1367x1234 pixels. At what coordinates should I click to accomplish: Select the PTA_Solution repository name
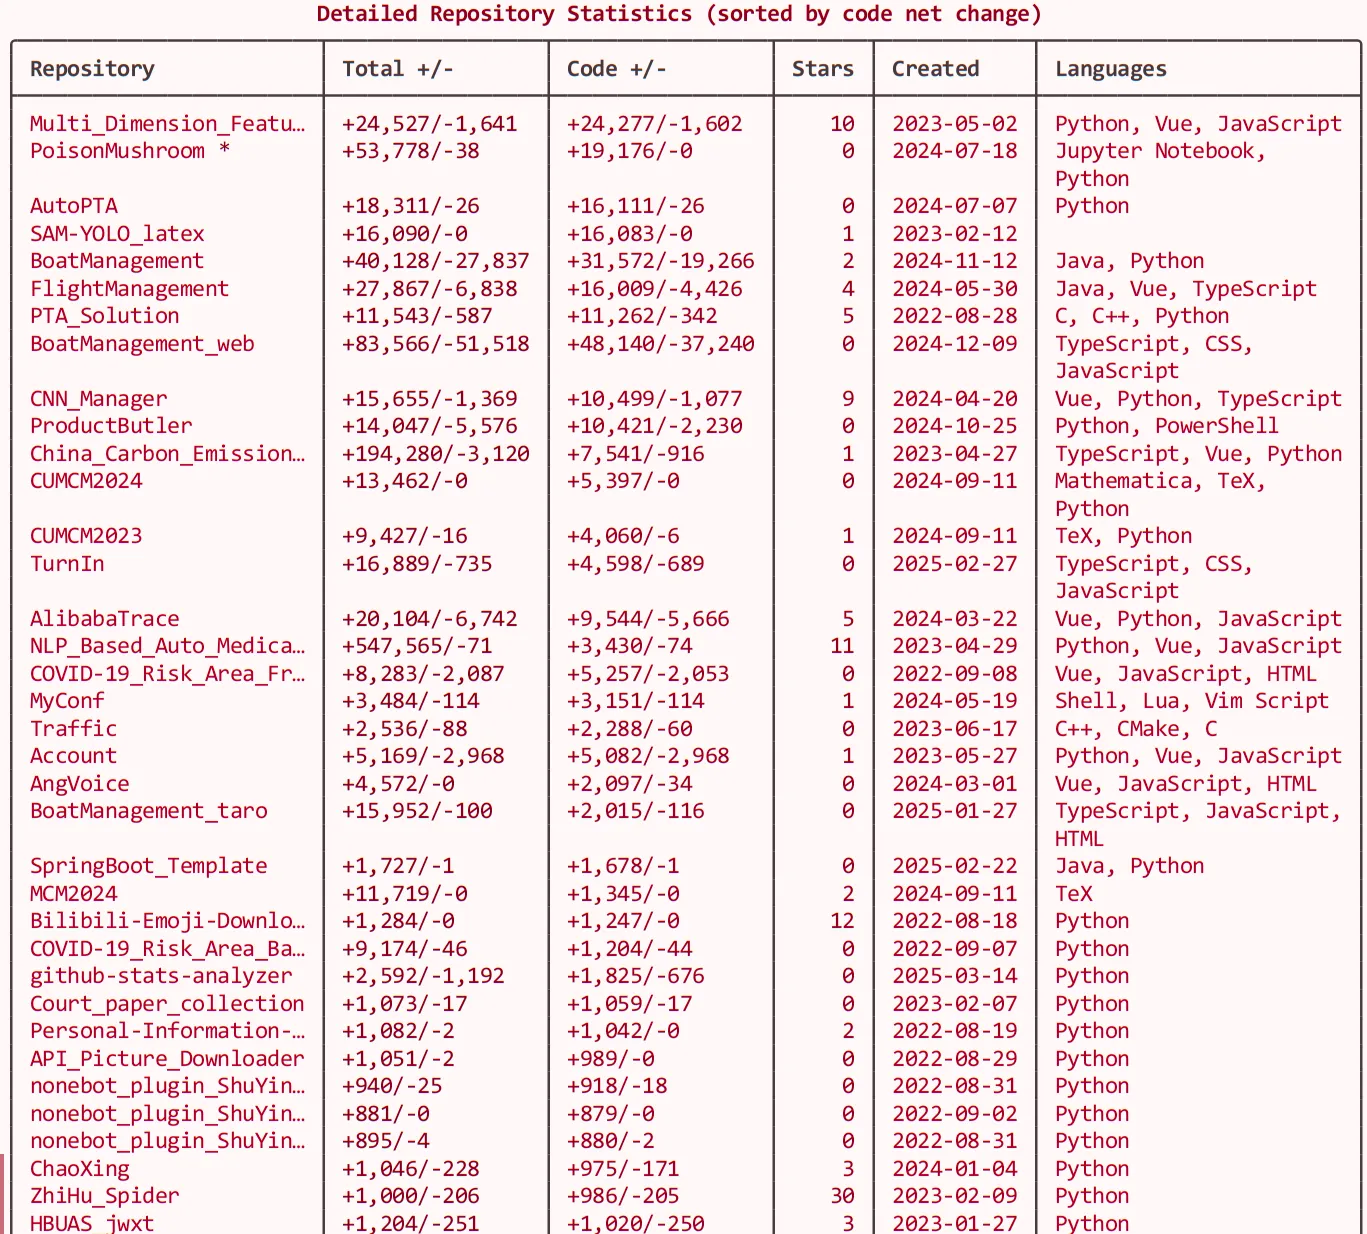click(x=105, y=316)
